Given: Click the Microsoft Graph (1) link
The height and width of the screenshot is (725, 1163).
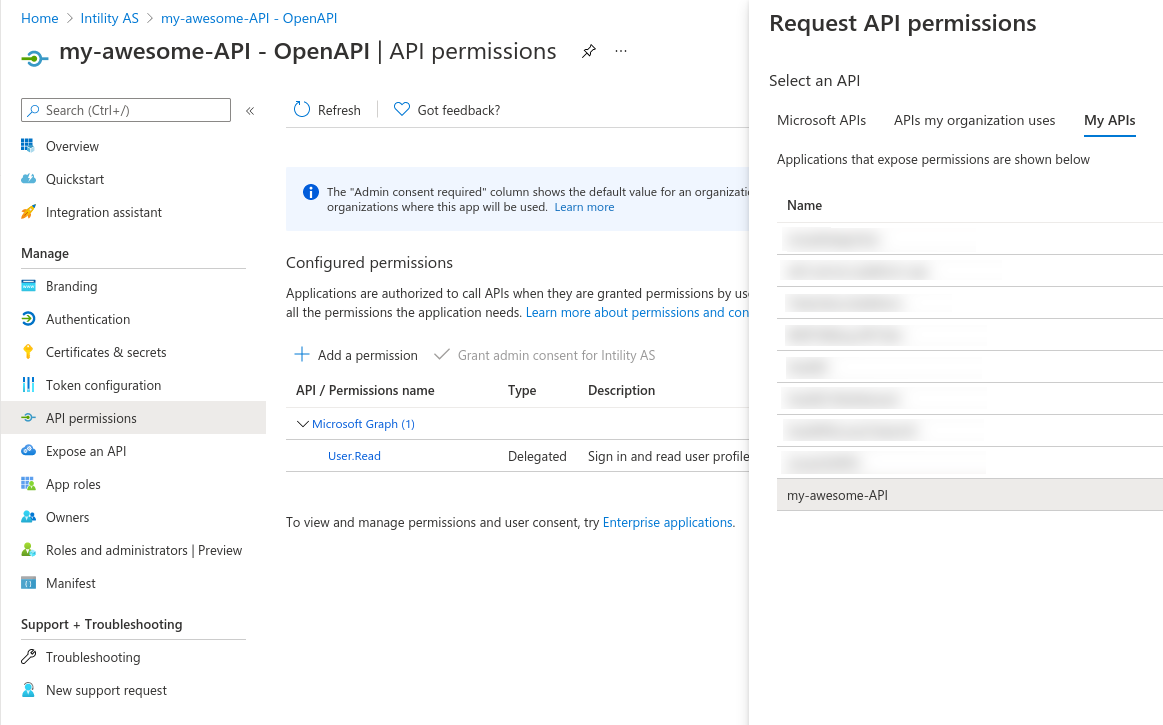Looking at the screenshot, I should [x=363, y=424].
